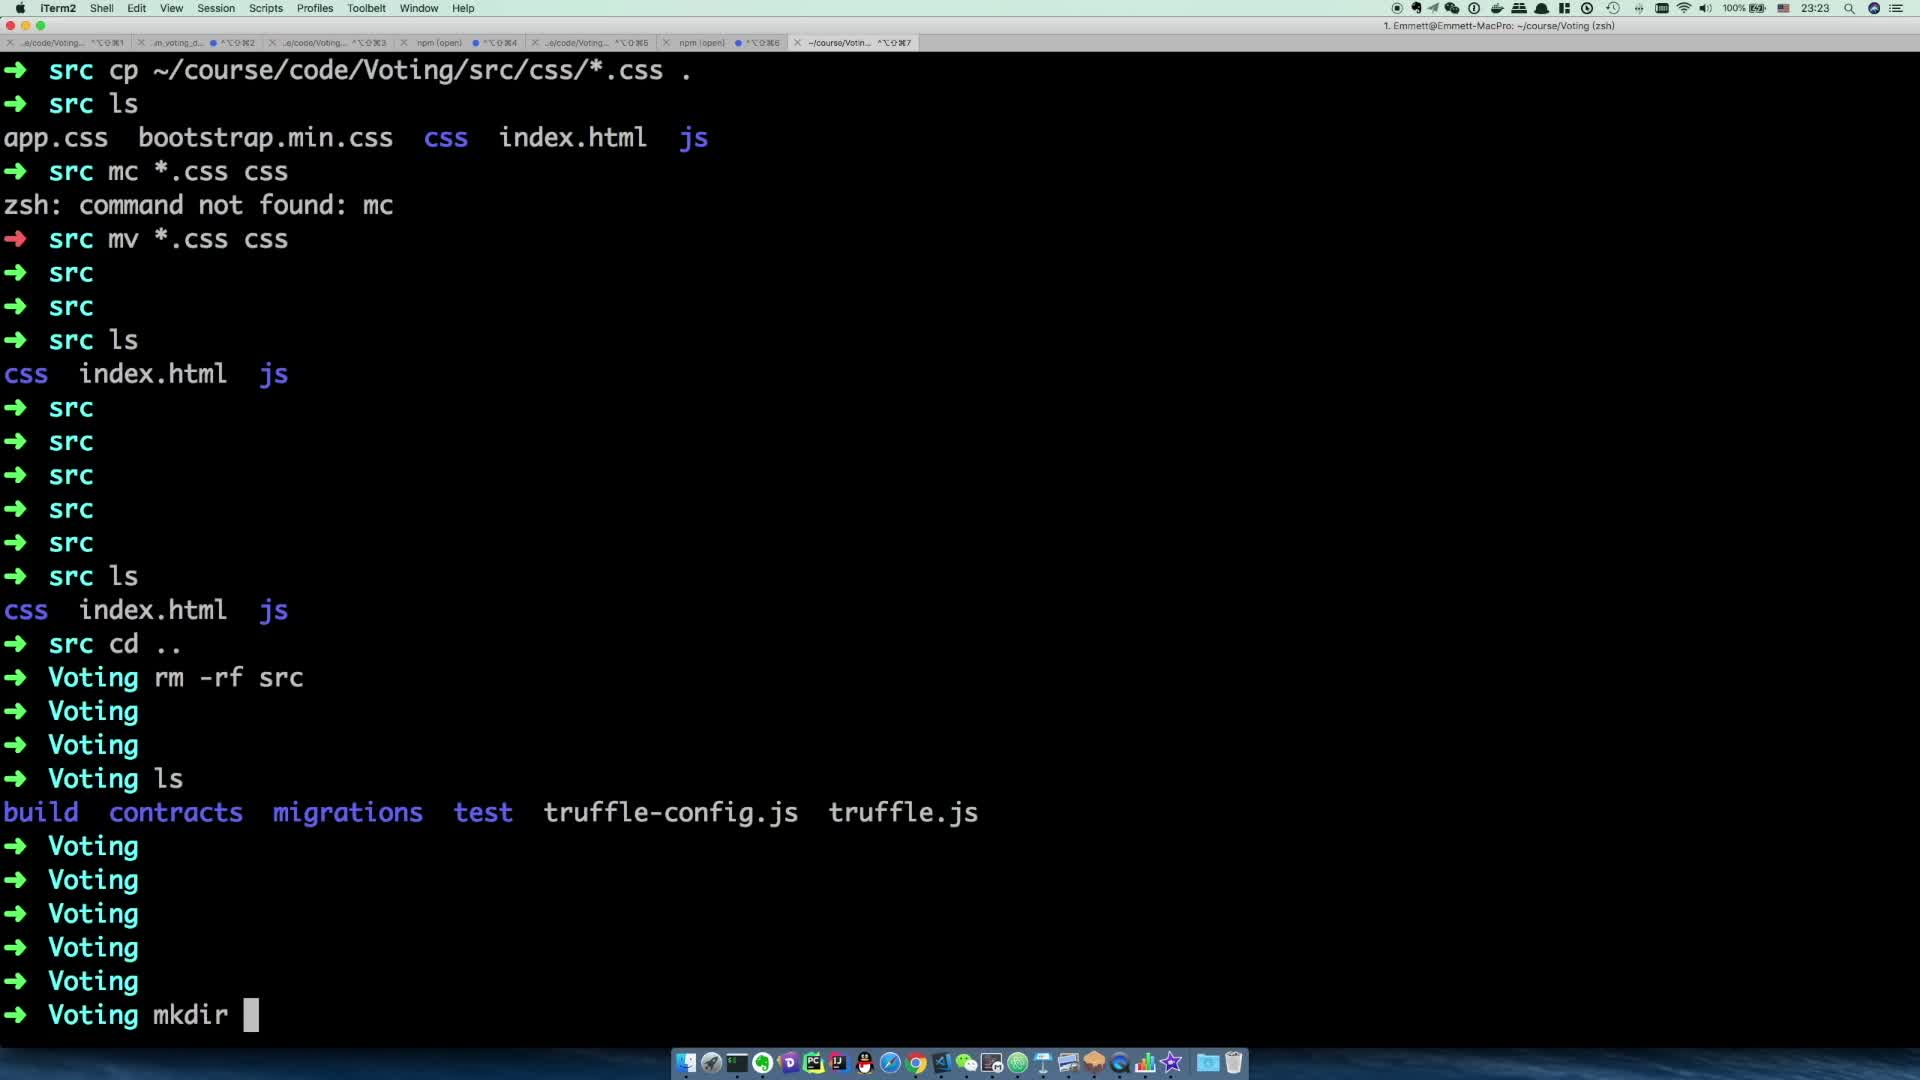Open Launchpad rocket icon in Dock
This screenshot has width=1920, height=1080.
coord(711,1062)
